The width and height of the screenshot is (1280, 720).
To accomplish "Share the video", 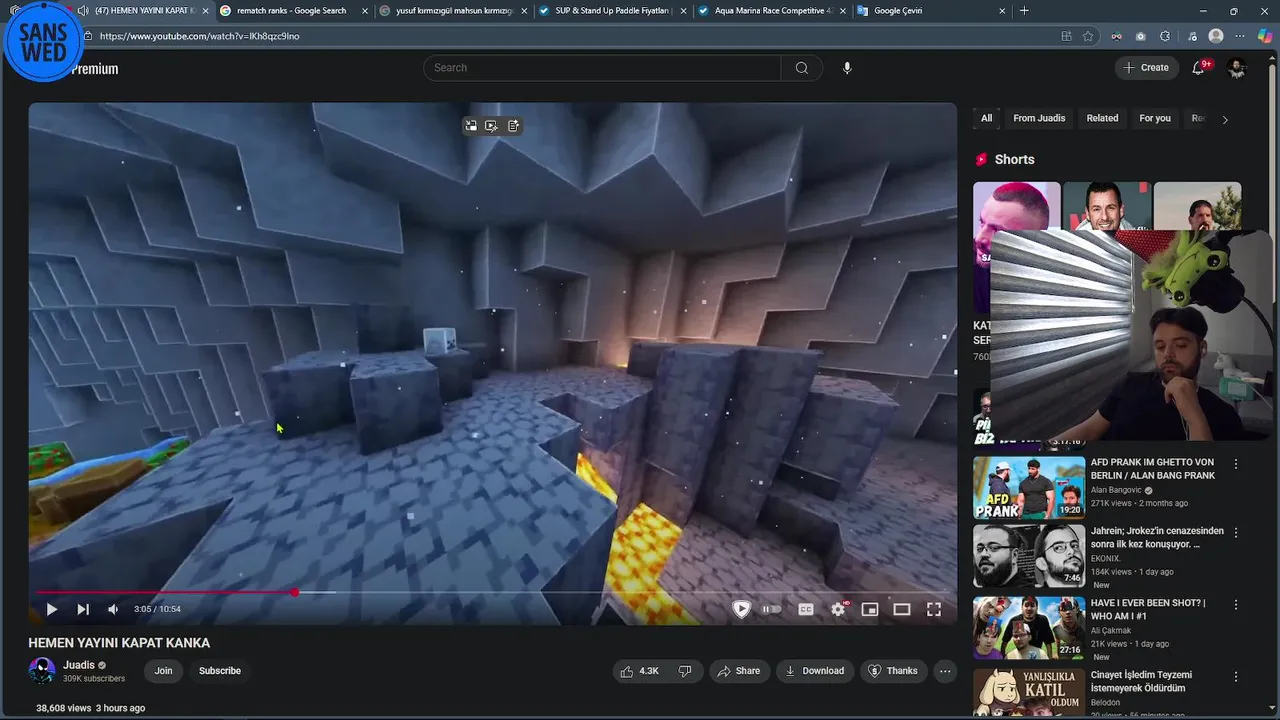I will coord(739,671).
